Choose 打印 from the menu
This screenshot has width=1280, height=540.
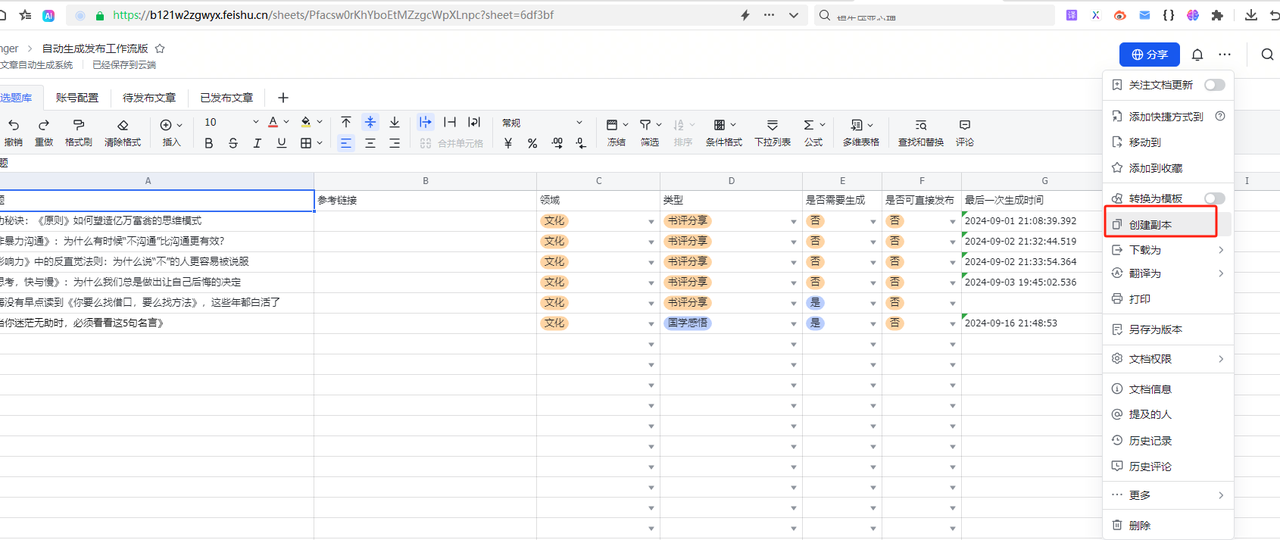[1168, 299]
